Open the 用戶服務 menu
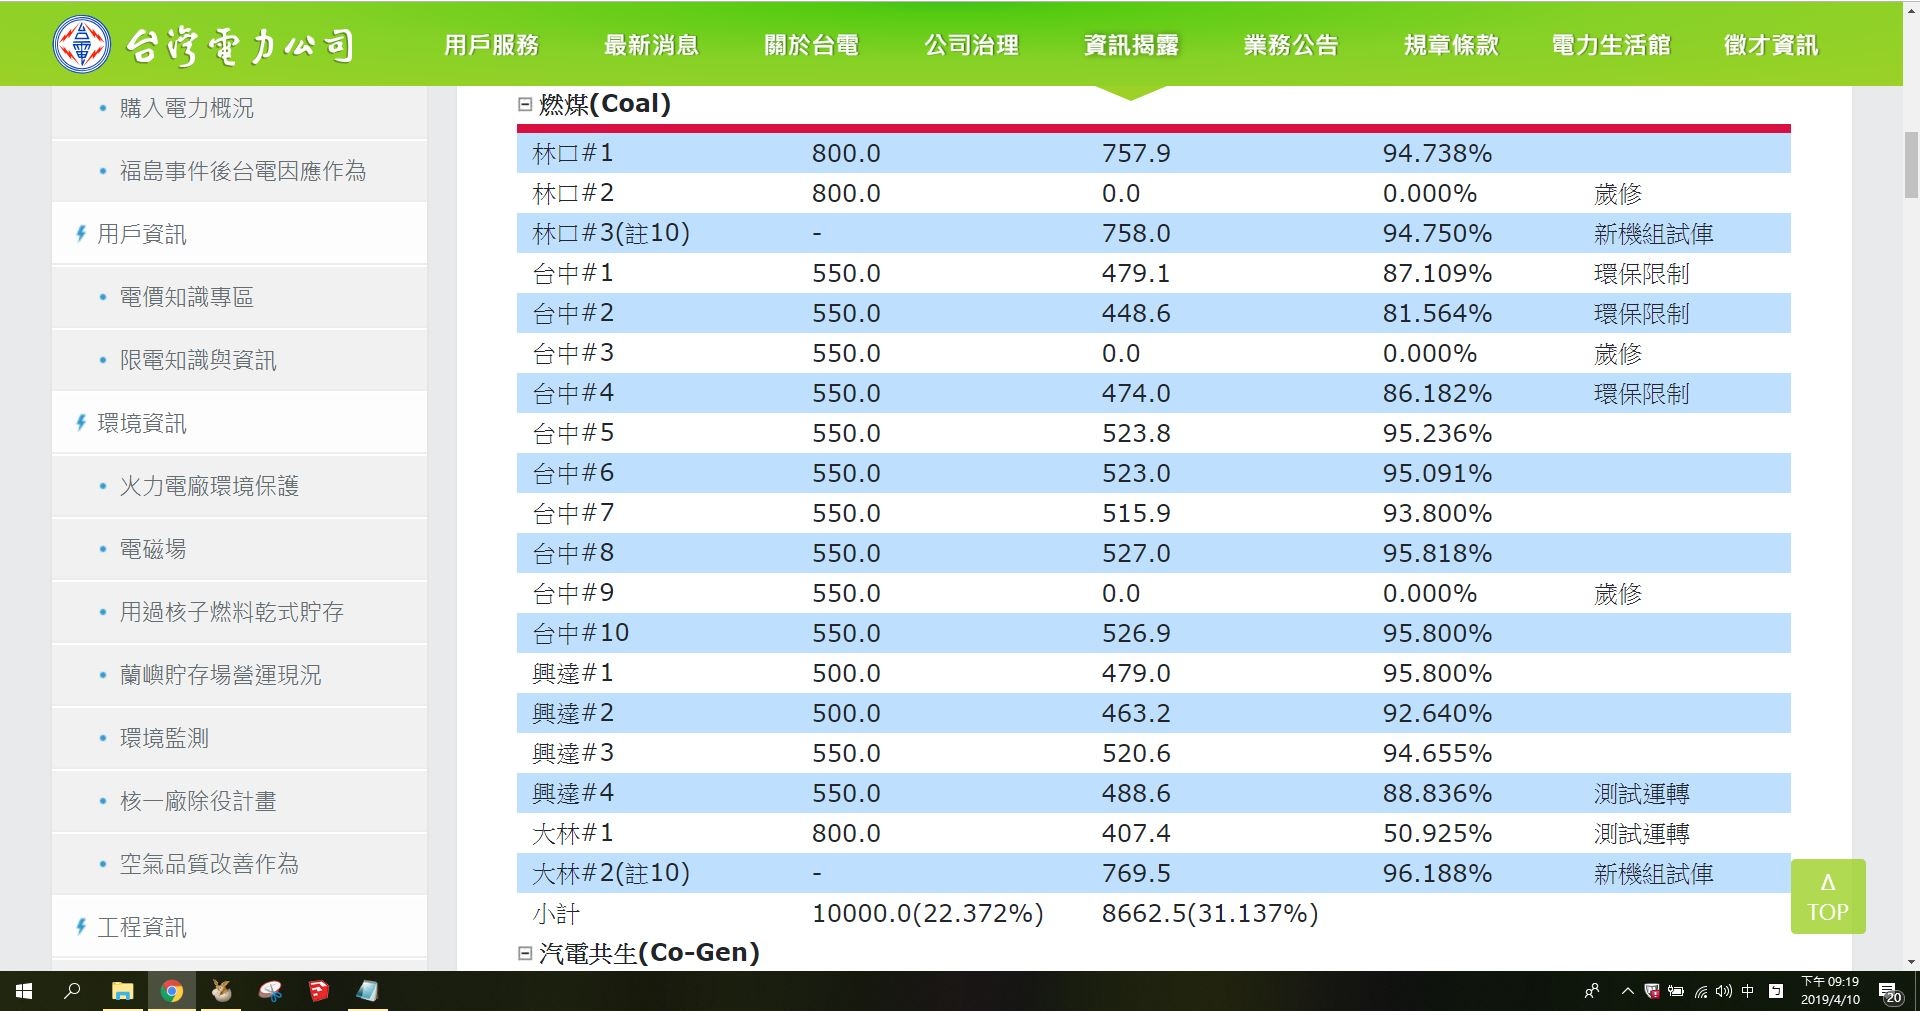The width and height of the screenshot is (1920, 1011). (x=491, y=45)
